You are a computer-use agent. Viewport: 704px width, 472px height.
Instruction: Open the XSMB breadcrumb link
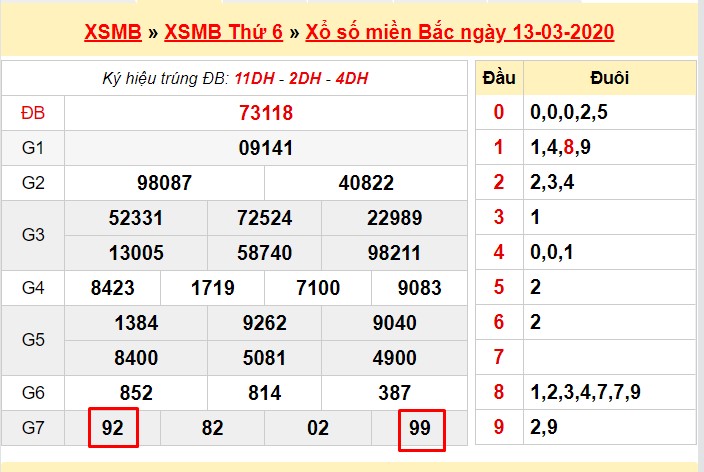(112, 32)
